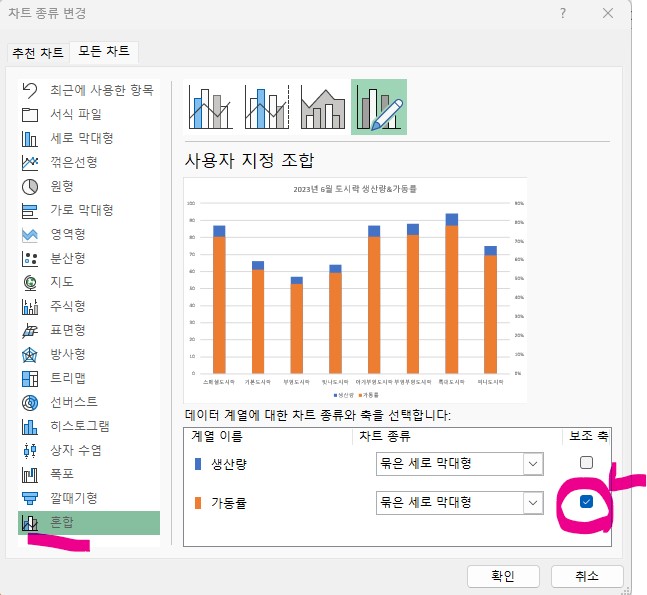Pick clustered column-line on secondary axis subtype
Screen dimensions: 647x595
pyautogui.click(x=267, y=107)
